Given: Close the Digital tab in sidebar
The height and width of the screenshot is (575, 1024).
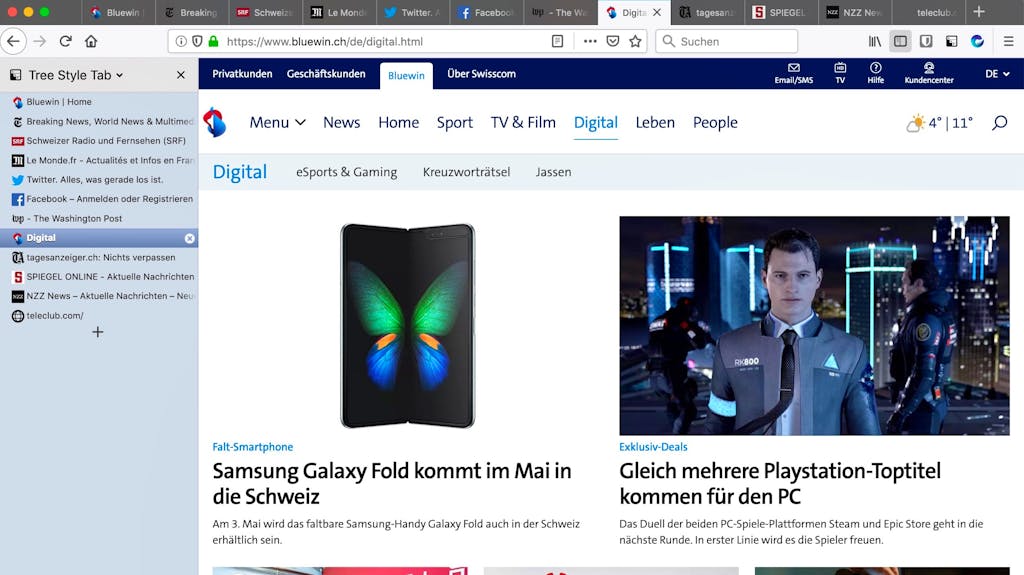Looking at the screenshot, I should pyautogui.click(x=189, y=238).
